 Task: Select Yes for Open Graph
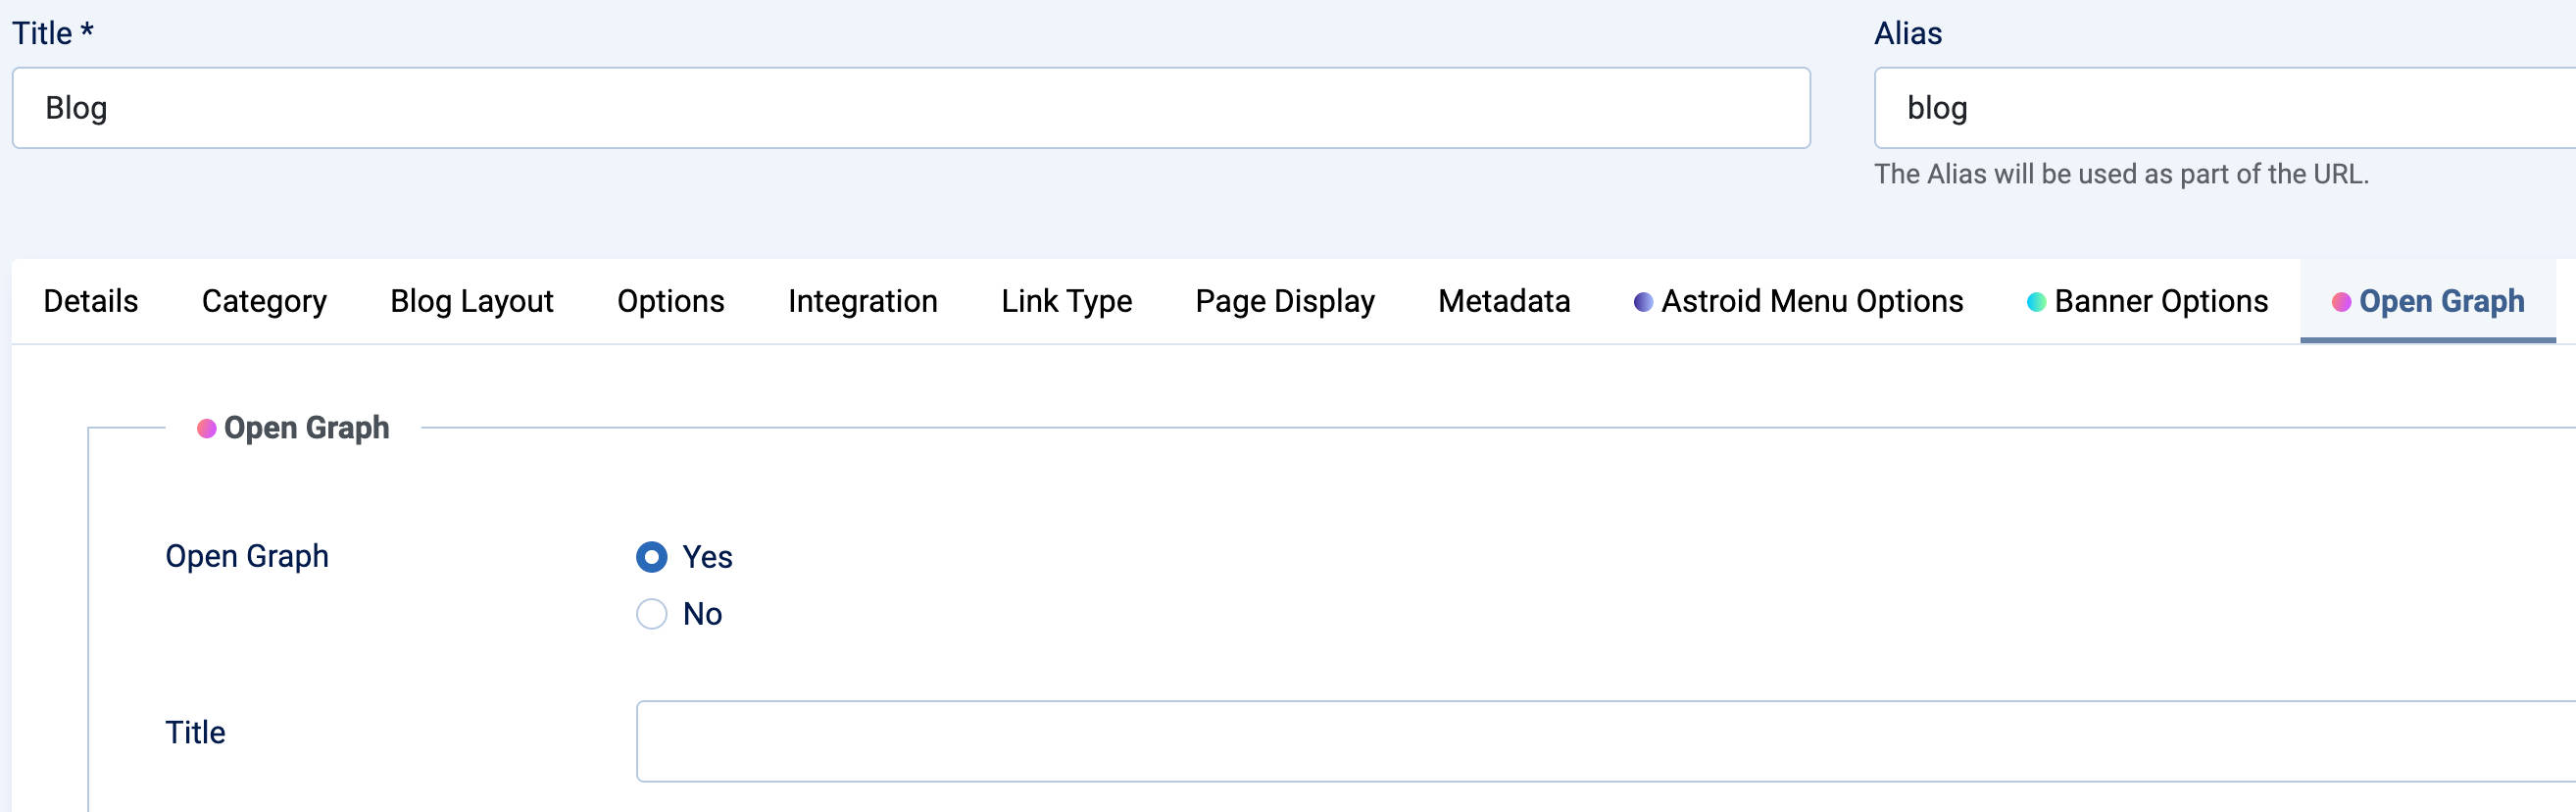652,557
